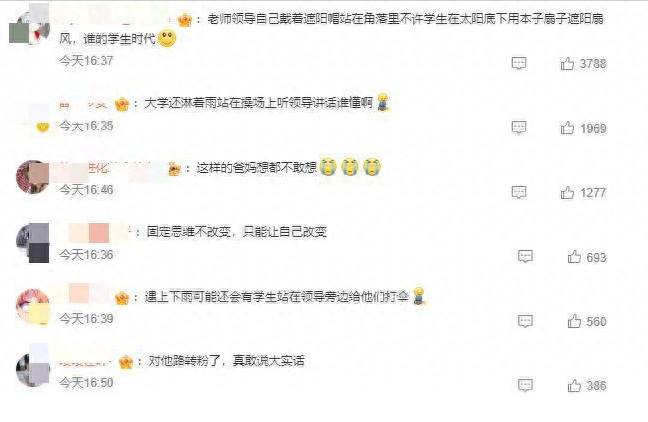Reply to the 16:50 comment

525,385
